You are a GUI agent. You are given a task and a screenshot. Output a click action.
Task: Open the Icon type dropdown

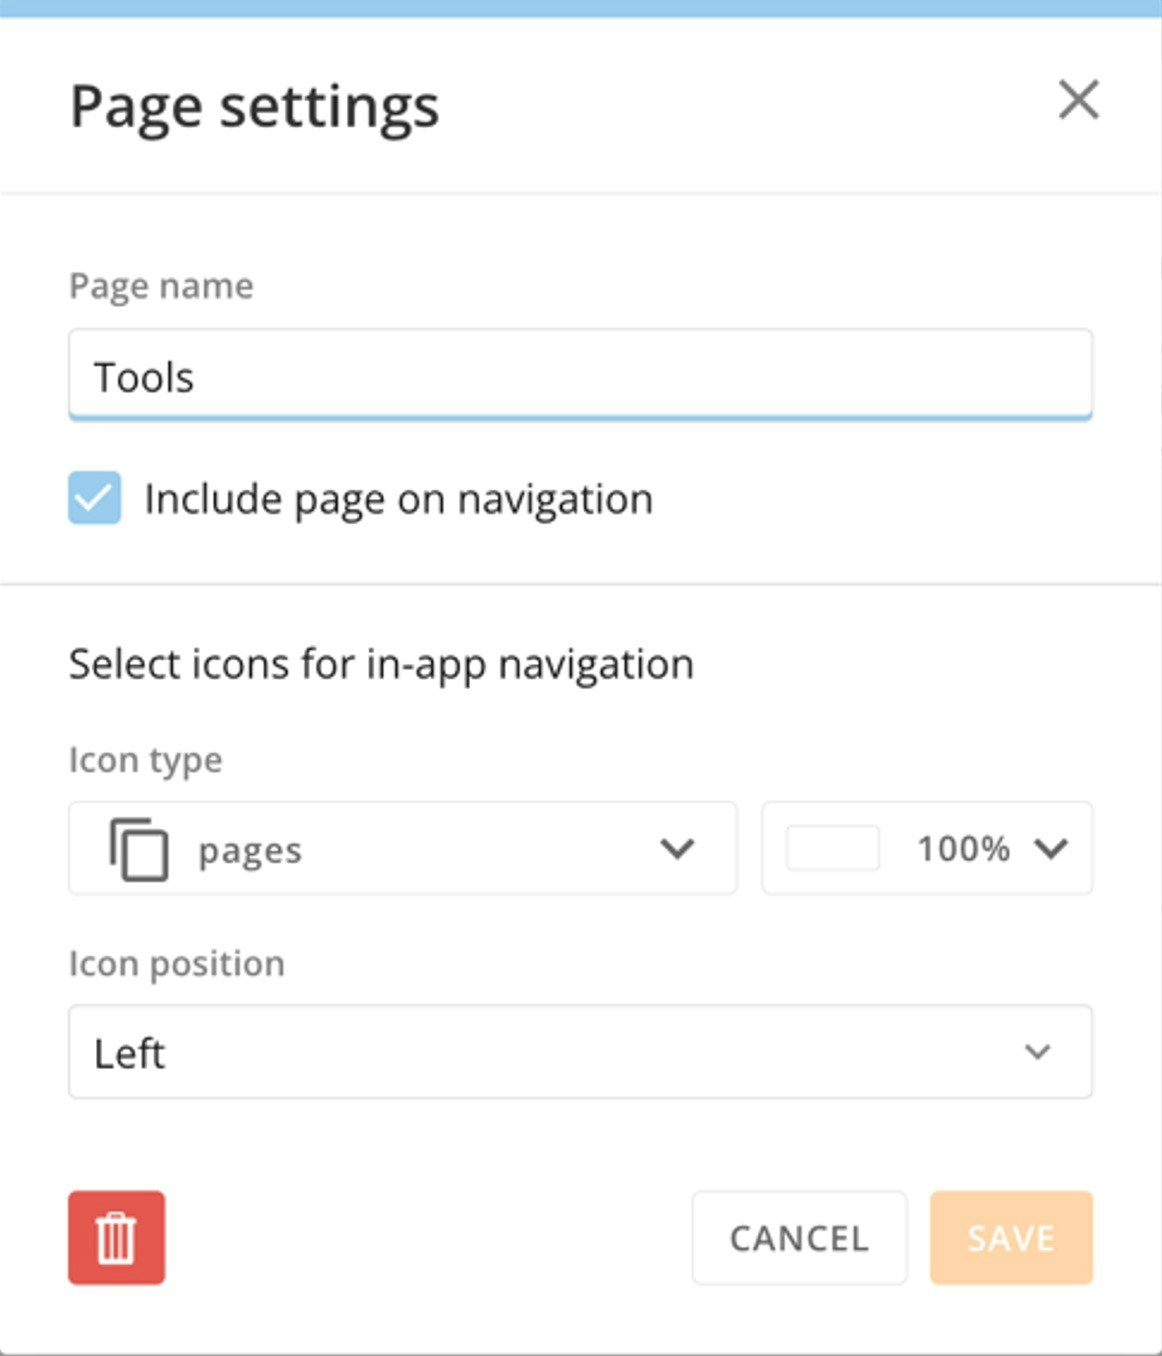[403, 849]
